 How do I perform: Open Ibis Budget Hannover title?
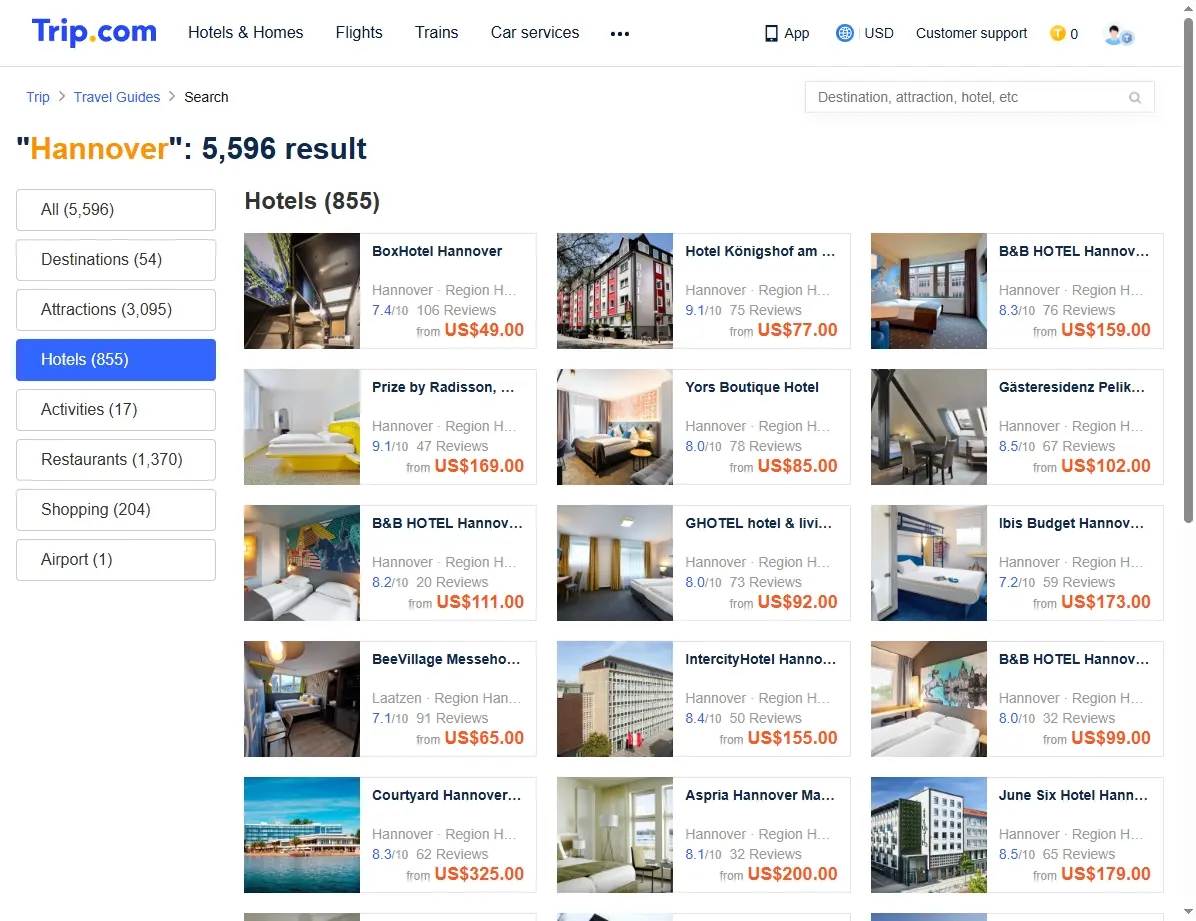(1071, 523)
